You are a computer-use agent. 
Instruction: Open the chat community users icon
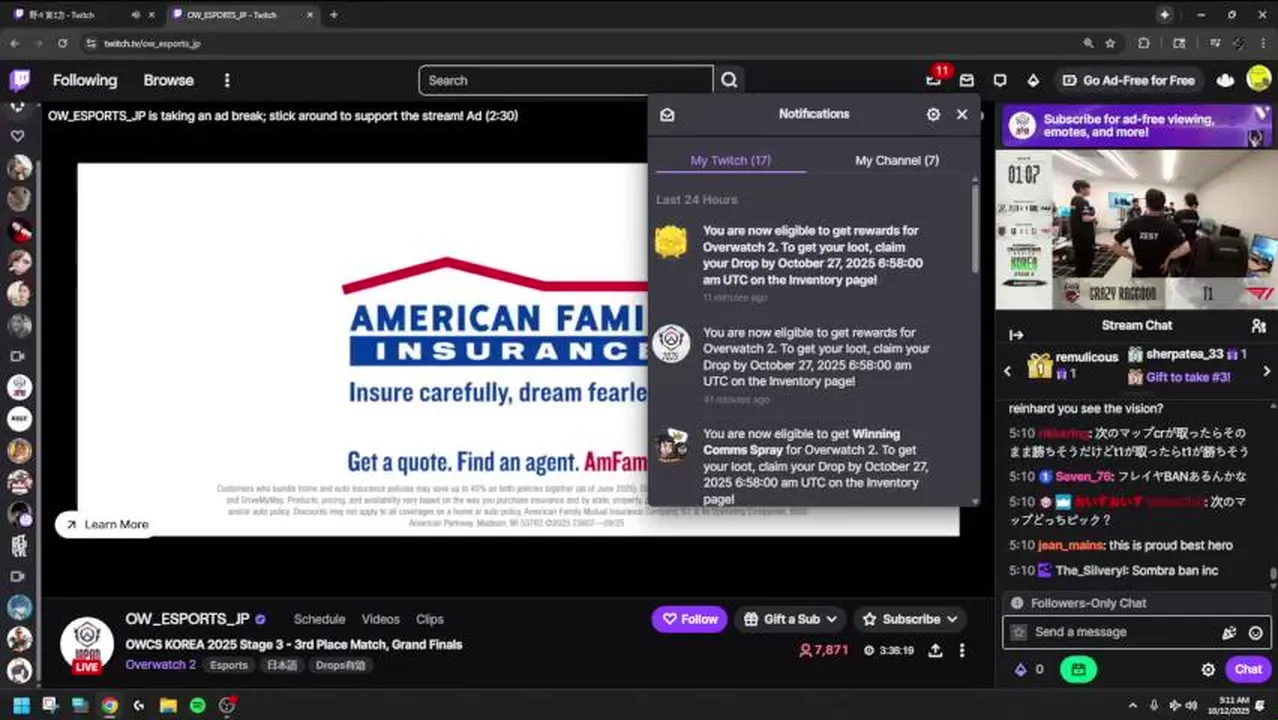point(1258,326)
